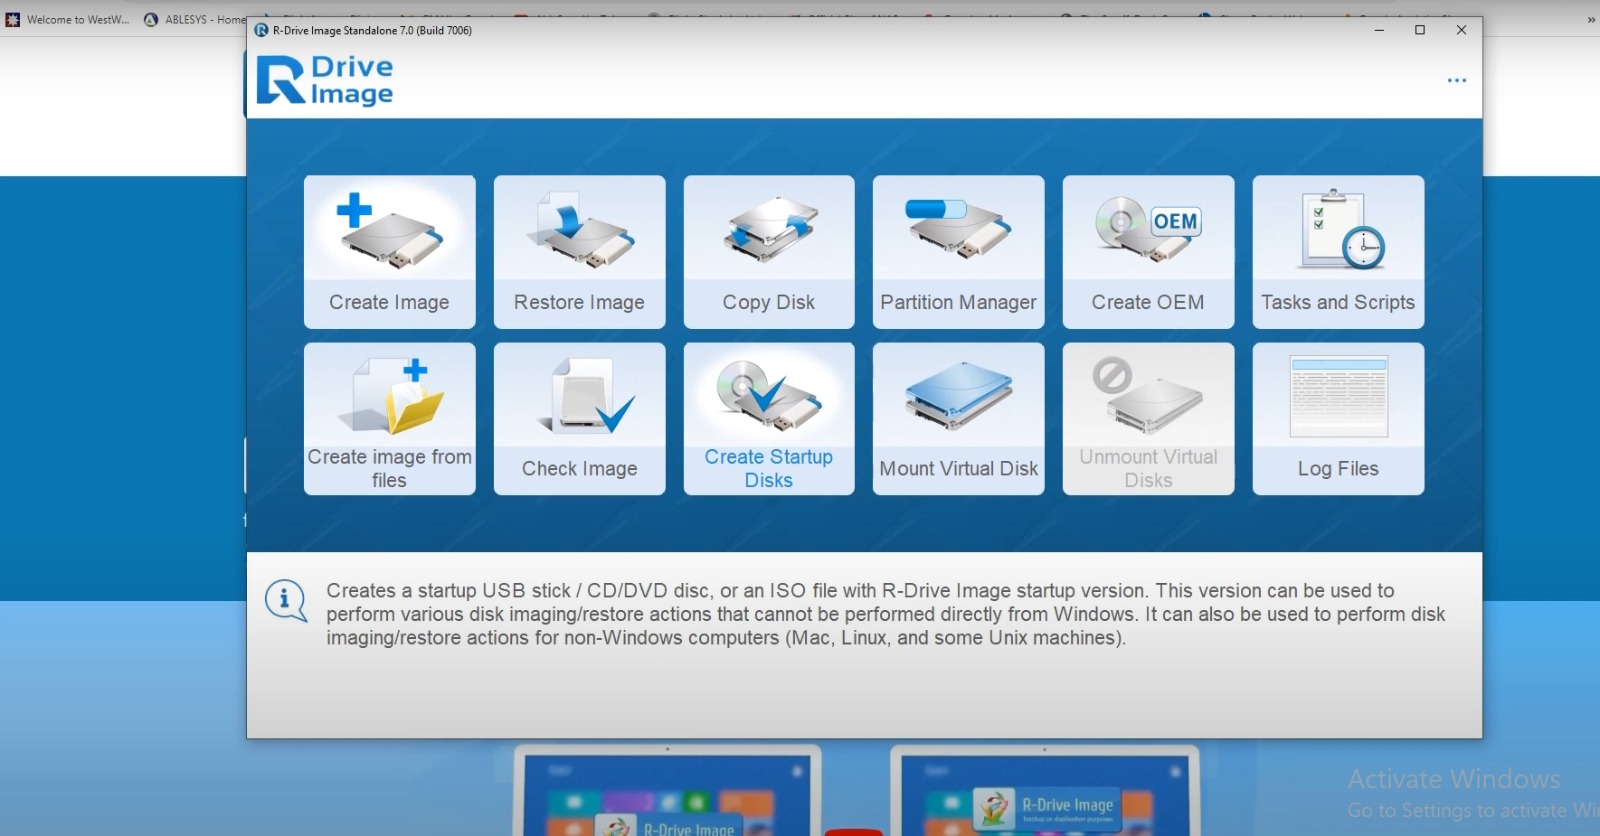Screen dimensions: 1600x836
Task: Select the Create OEM tile
Action: (x=1148, y=252)
